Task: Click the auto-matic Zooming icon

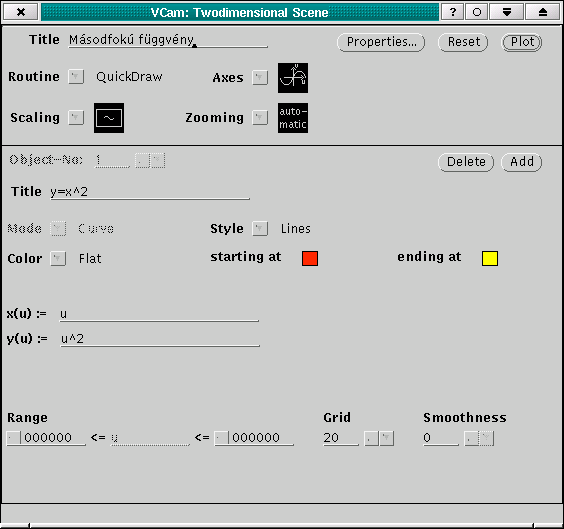Action: [x=293, y=118]
